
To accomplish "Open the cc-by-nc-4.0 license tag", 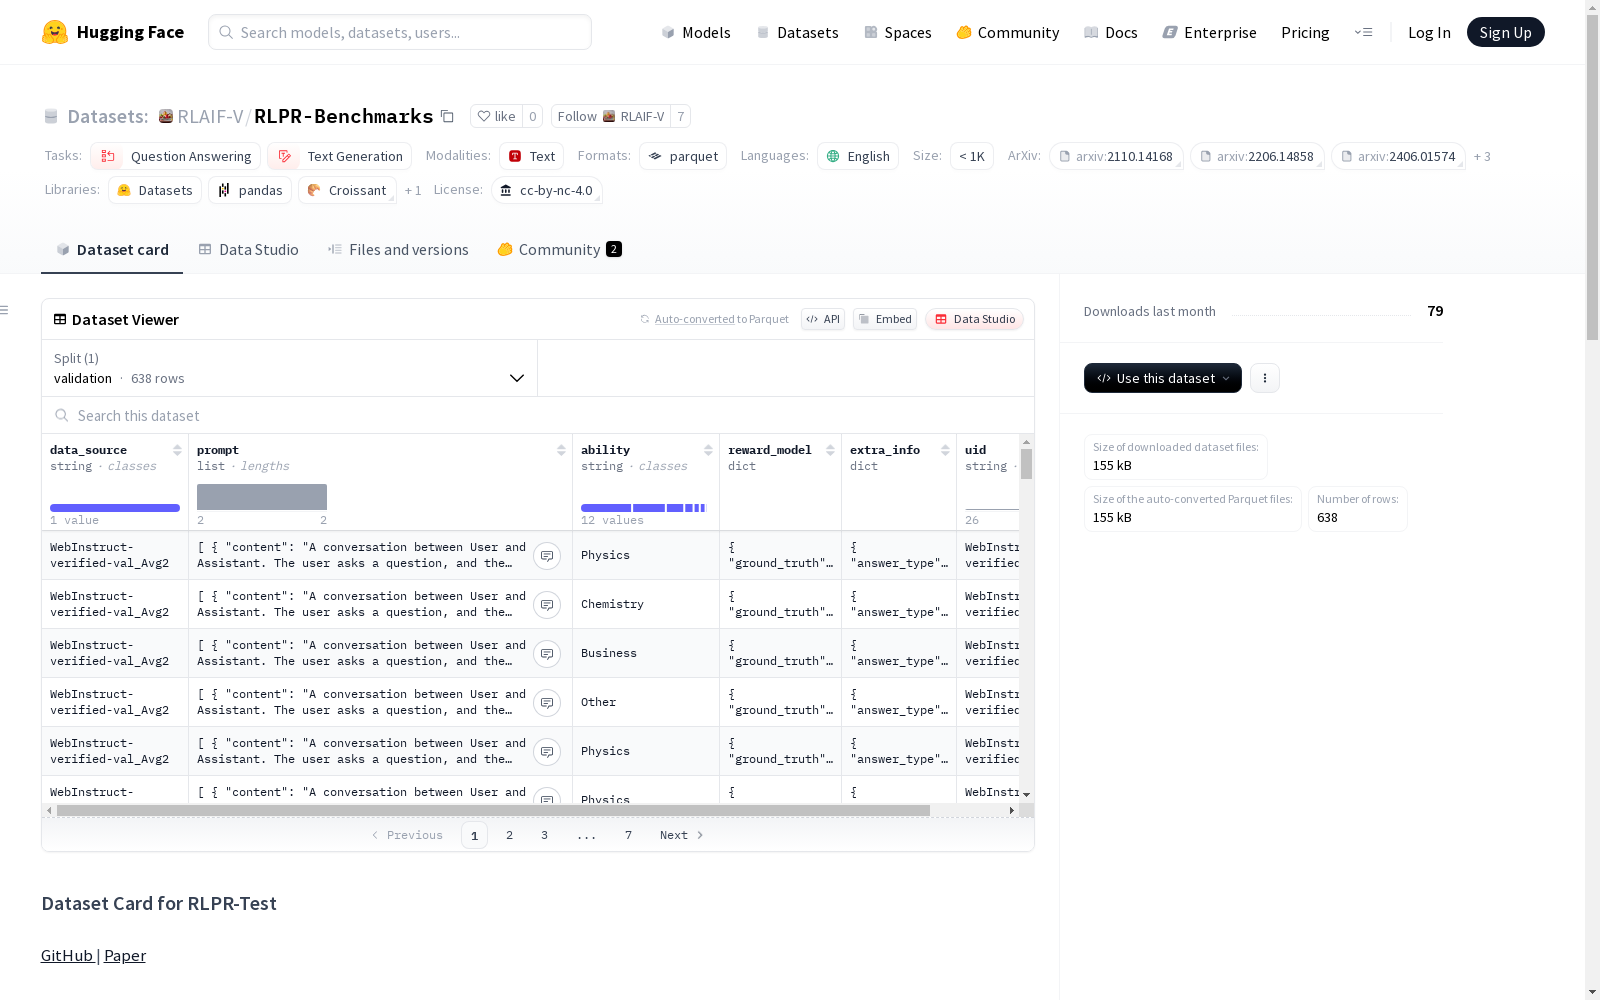I will pos(547,190).
